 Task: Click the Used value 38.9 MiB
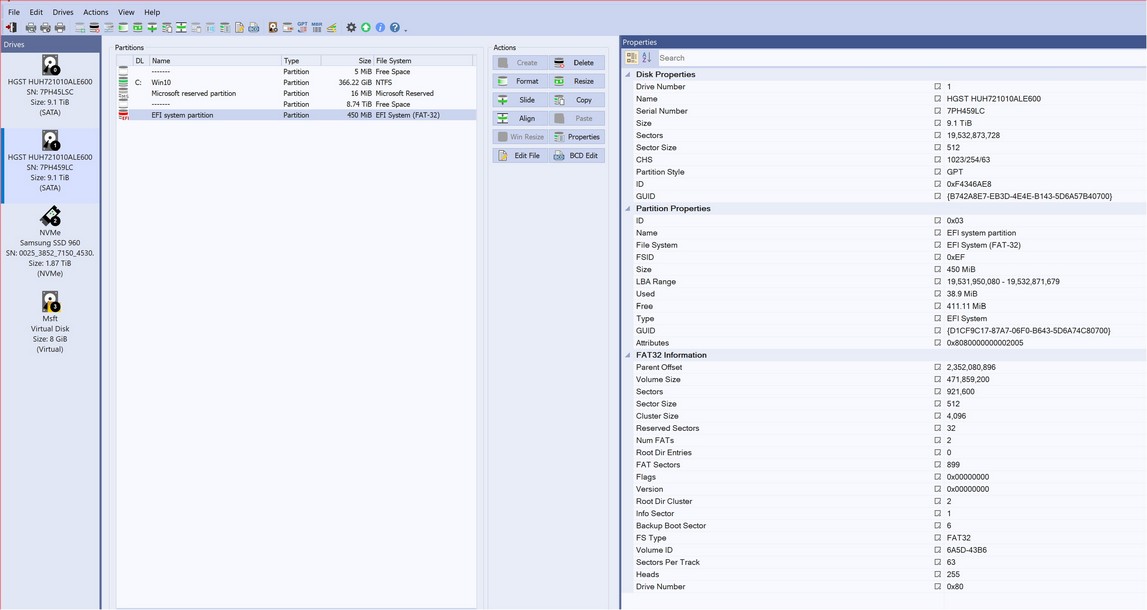pos(962,294)
